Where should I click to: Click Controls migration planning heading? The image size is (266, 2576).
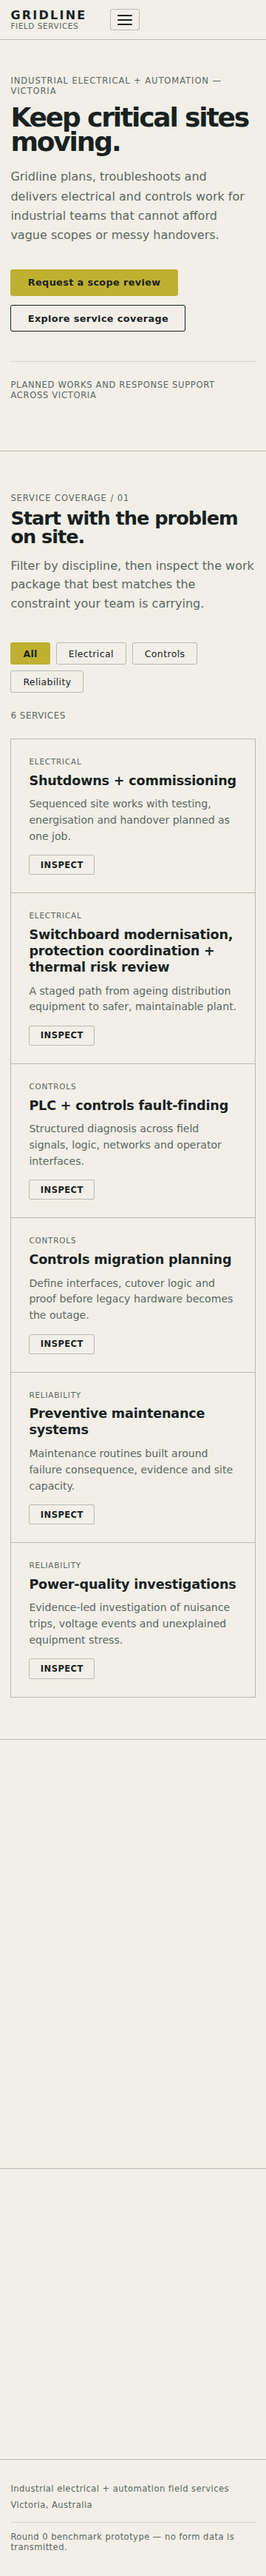(x=130, y=1259)
